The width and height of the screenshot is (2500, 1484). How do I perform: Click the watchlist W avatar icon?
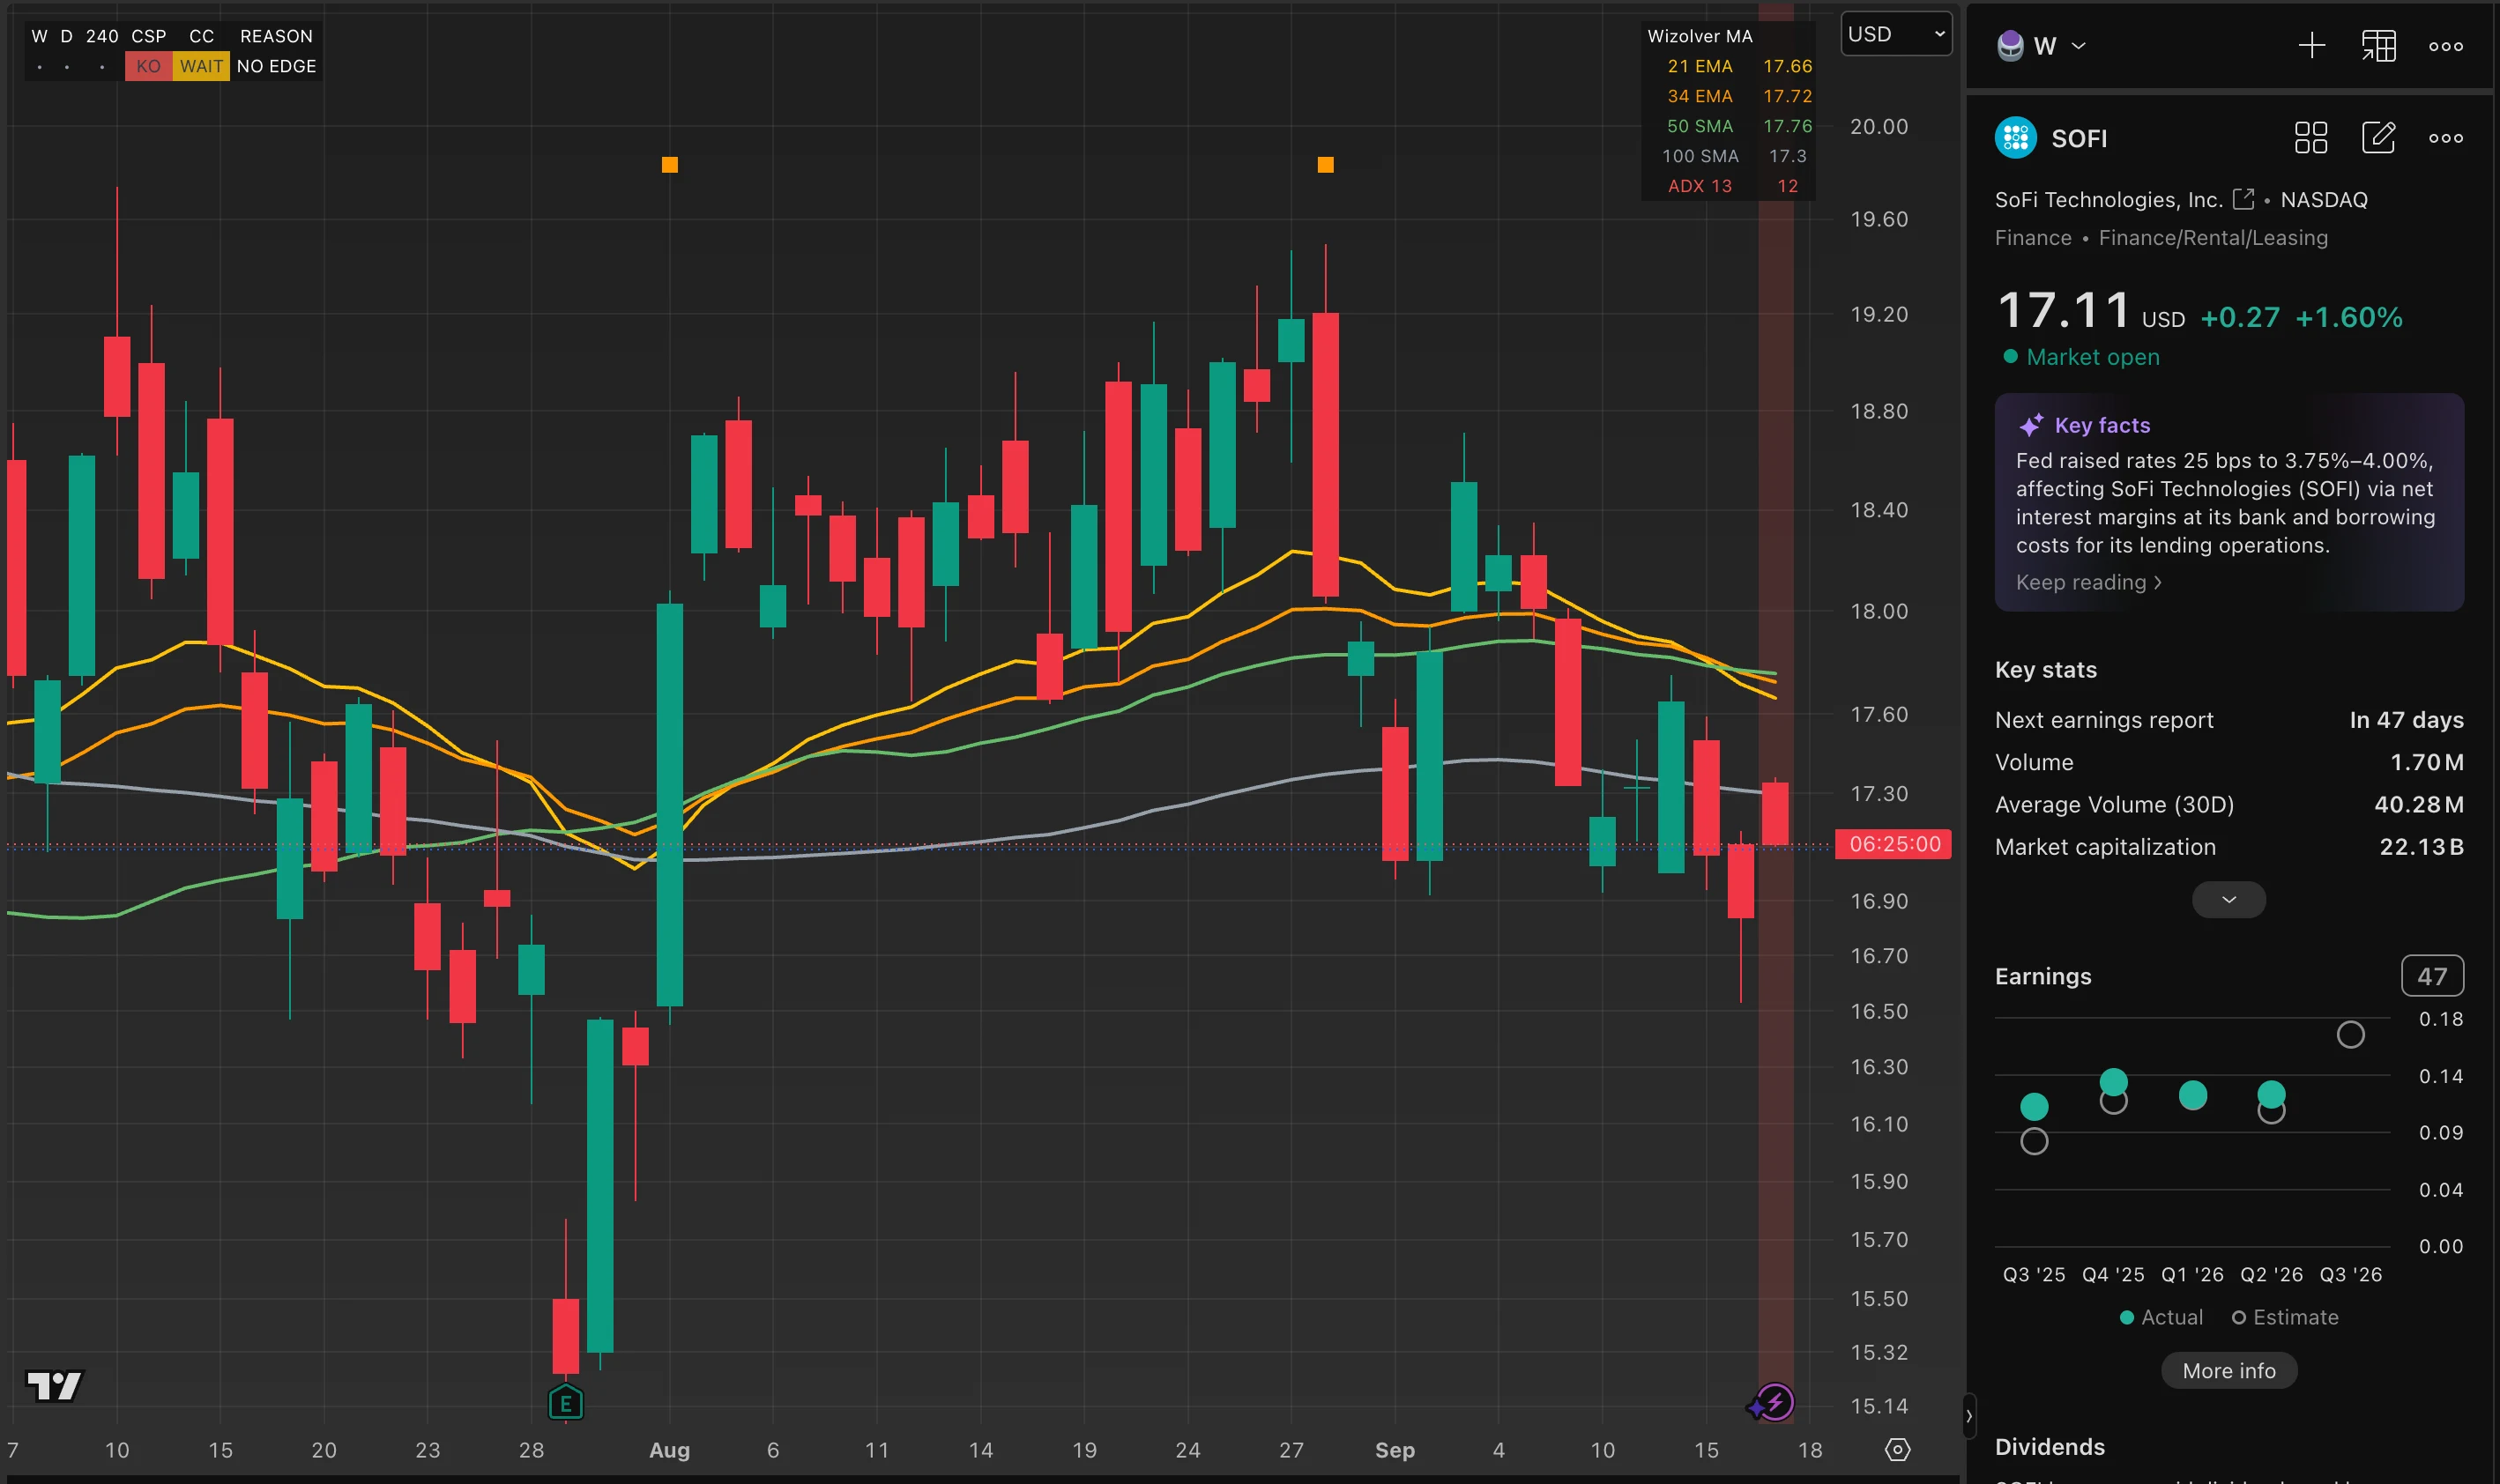pyautogui.click(x=2010, y=46)
